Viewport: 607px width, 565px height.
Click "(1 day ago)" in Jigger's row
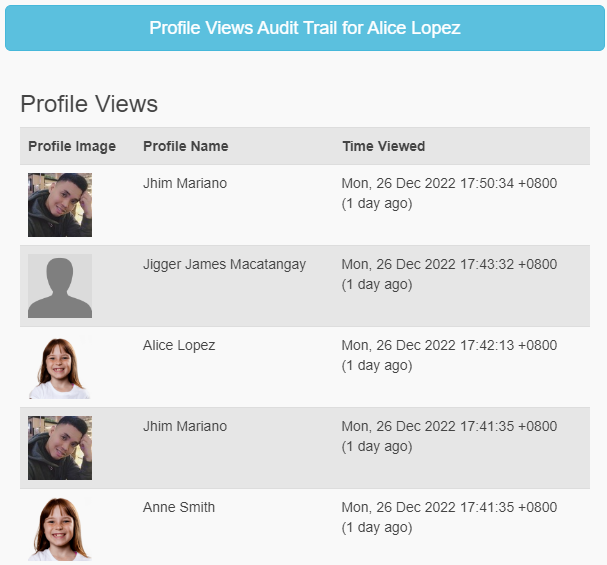(x=377, y=285)
